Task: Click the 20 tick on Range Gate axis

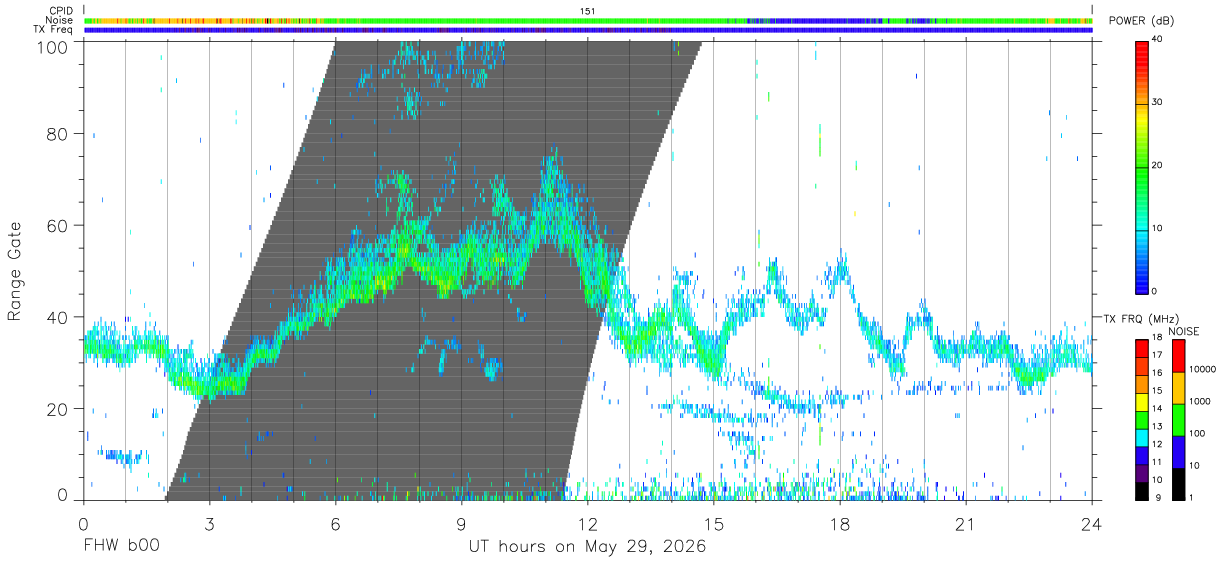Action: (x=57, y=409)
